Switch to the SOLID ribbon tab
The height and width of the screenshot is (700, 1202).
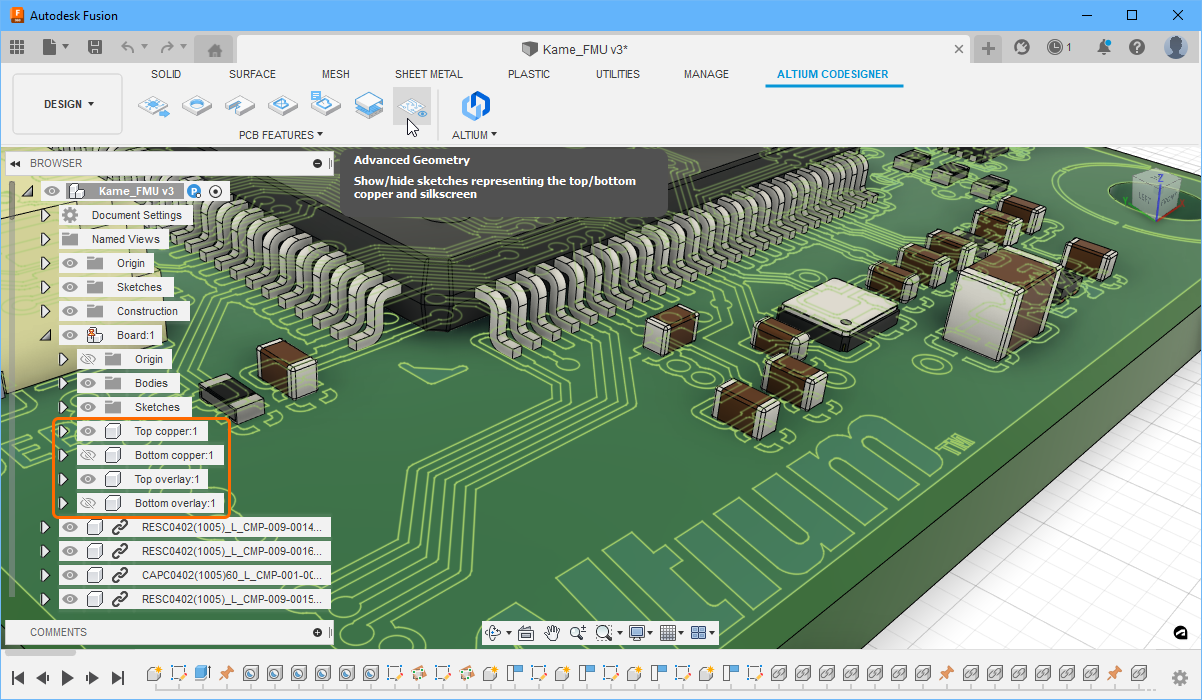166,74
